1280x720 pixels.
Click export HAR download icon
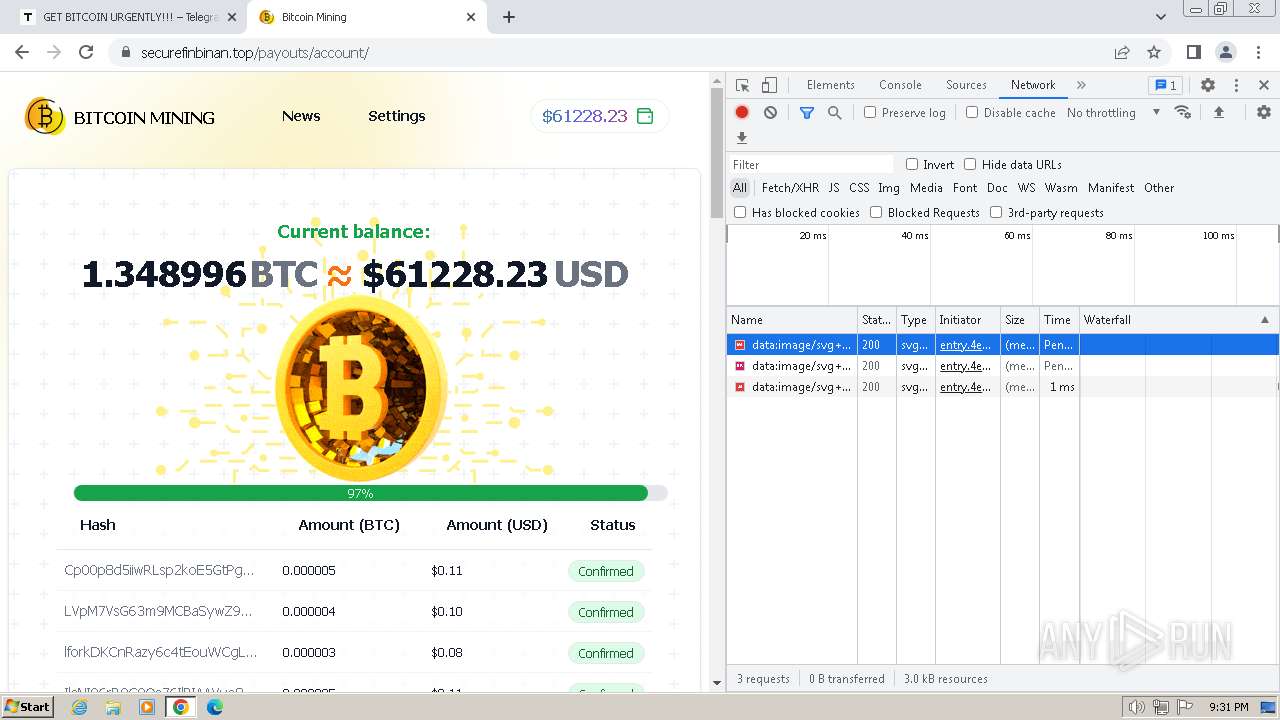(742, 138)
